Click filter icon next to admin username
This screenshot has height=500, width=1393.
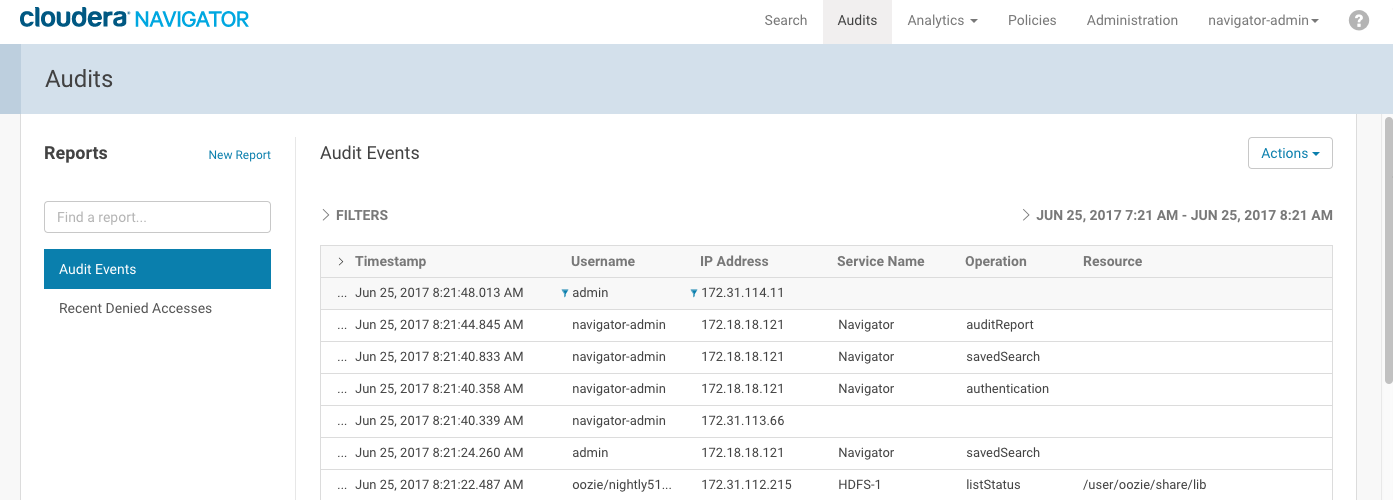565,293
